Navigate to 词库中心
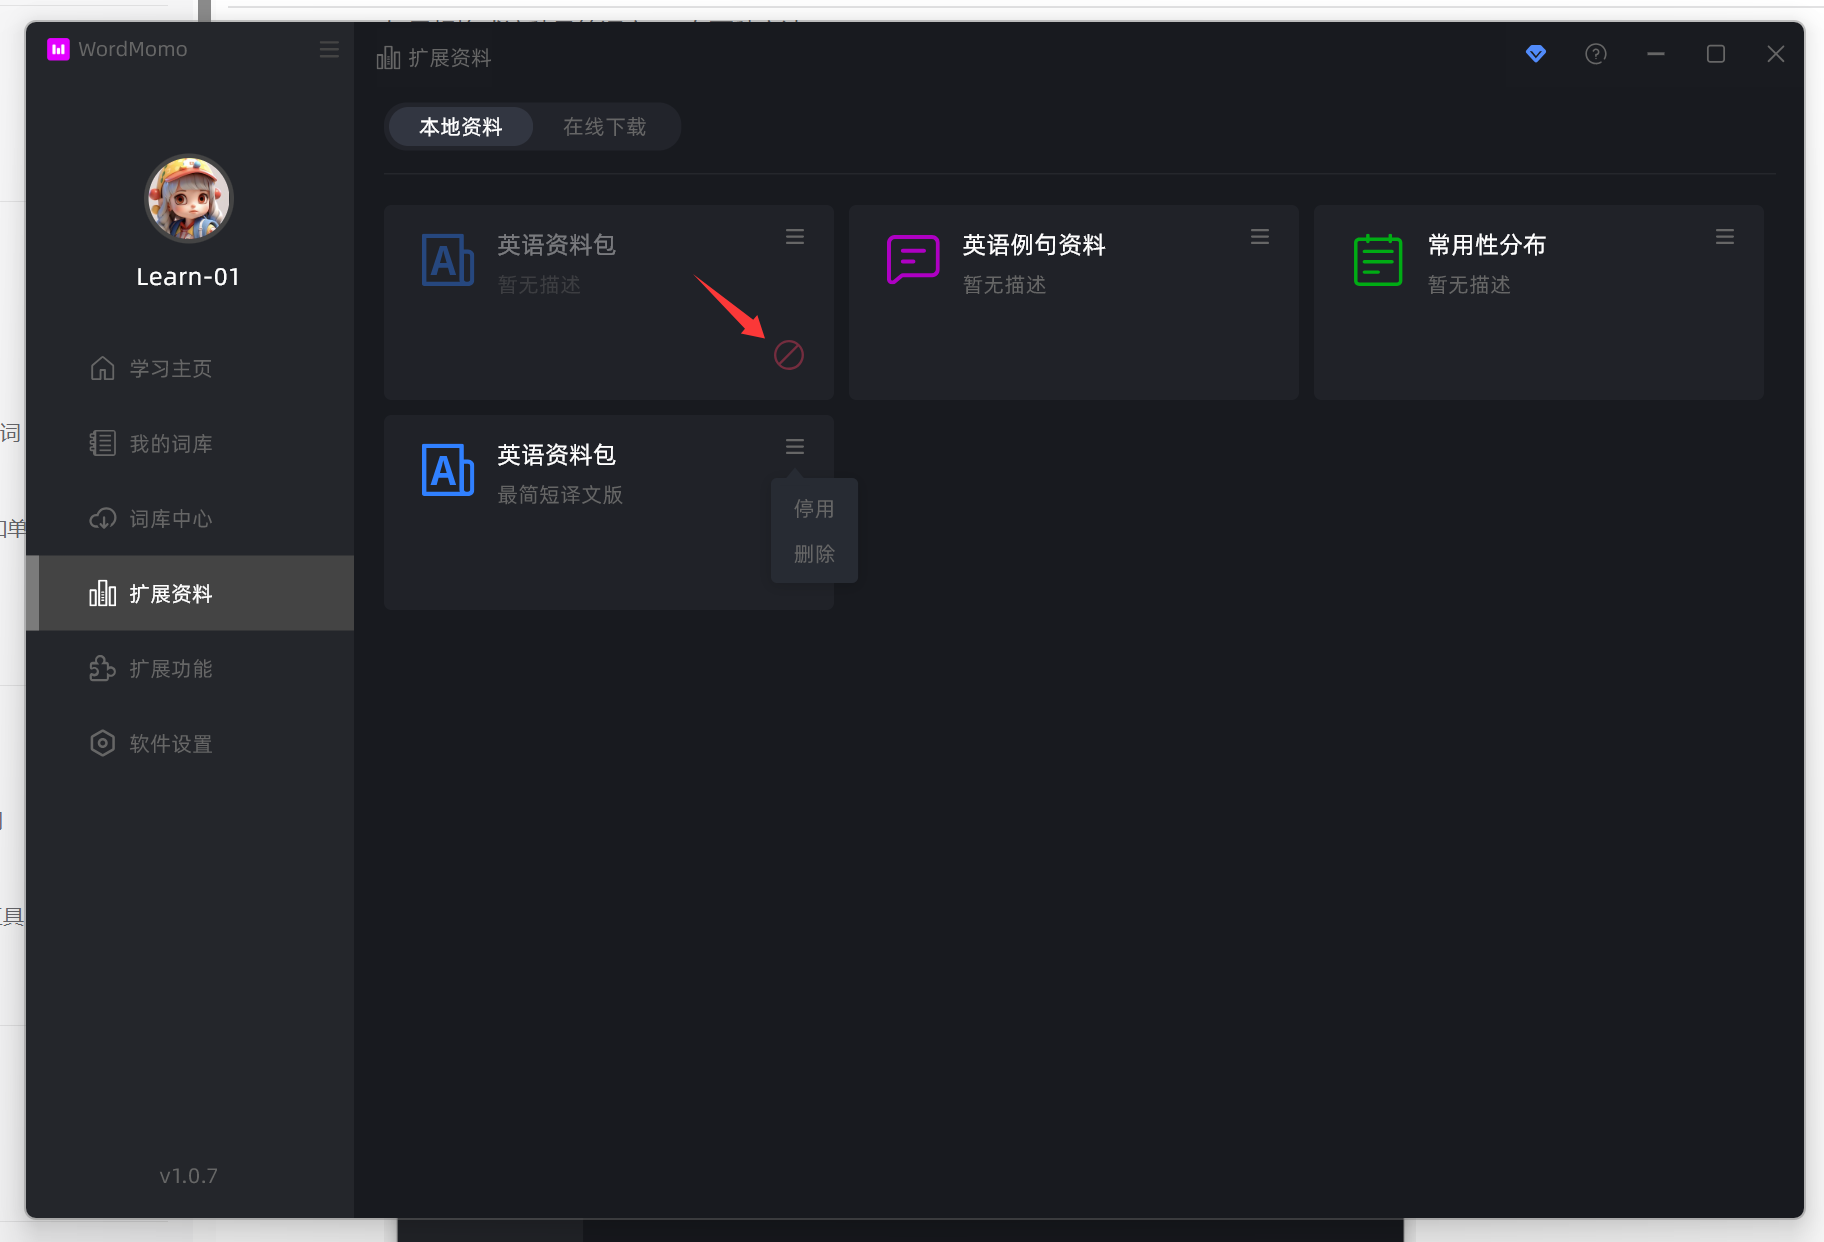 tap(170, 519)
